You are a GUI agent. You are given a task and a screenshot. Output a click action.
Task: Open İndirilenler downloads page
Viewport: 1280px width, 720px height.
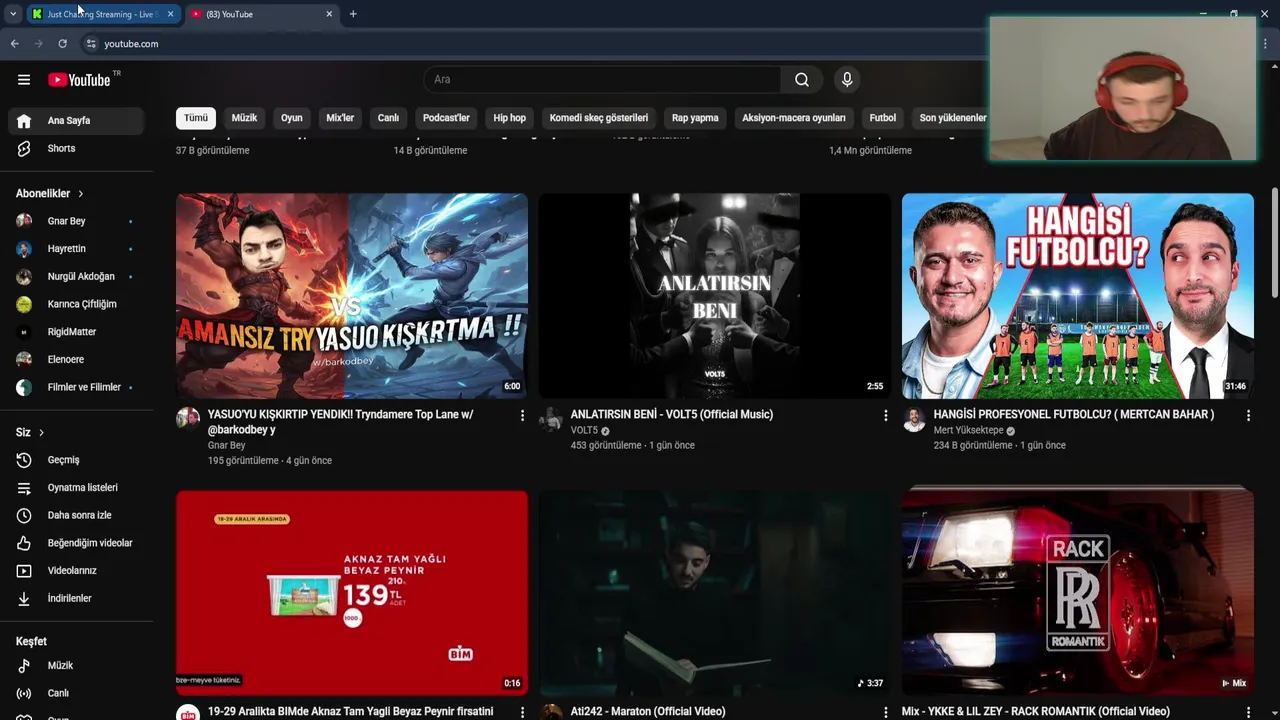76,598
